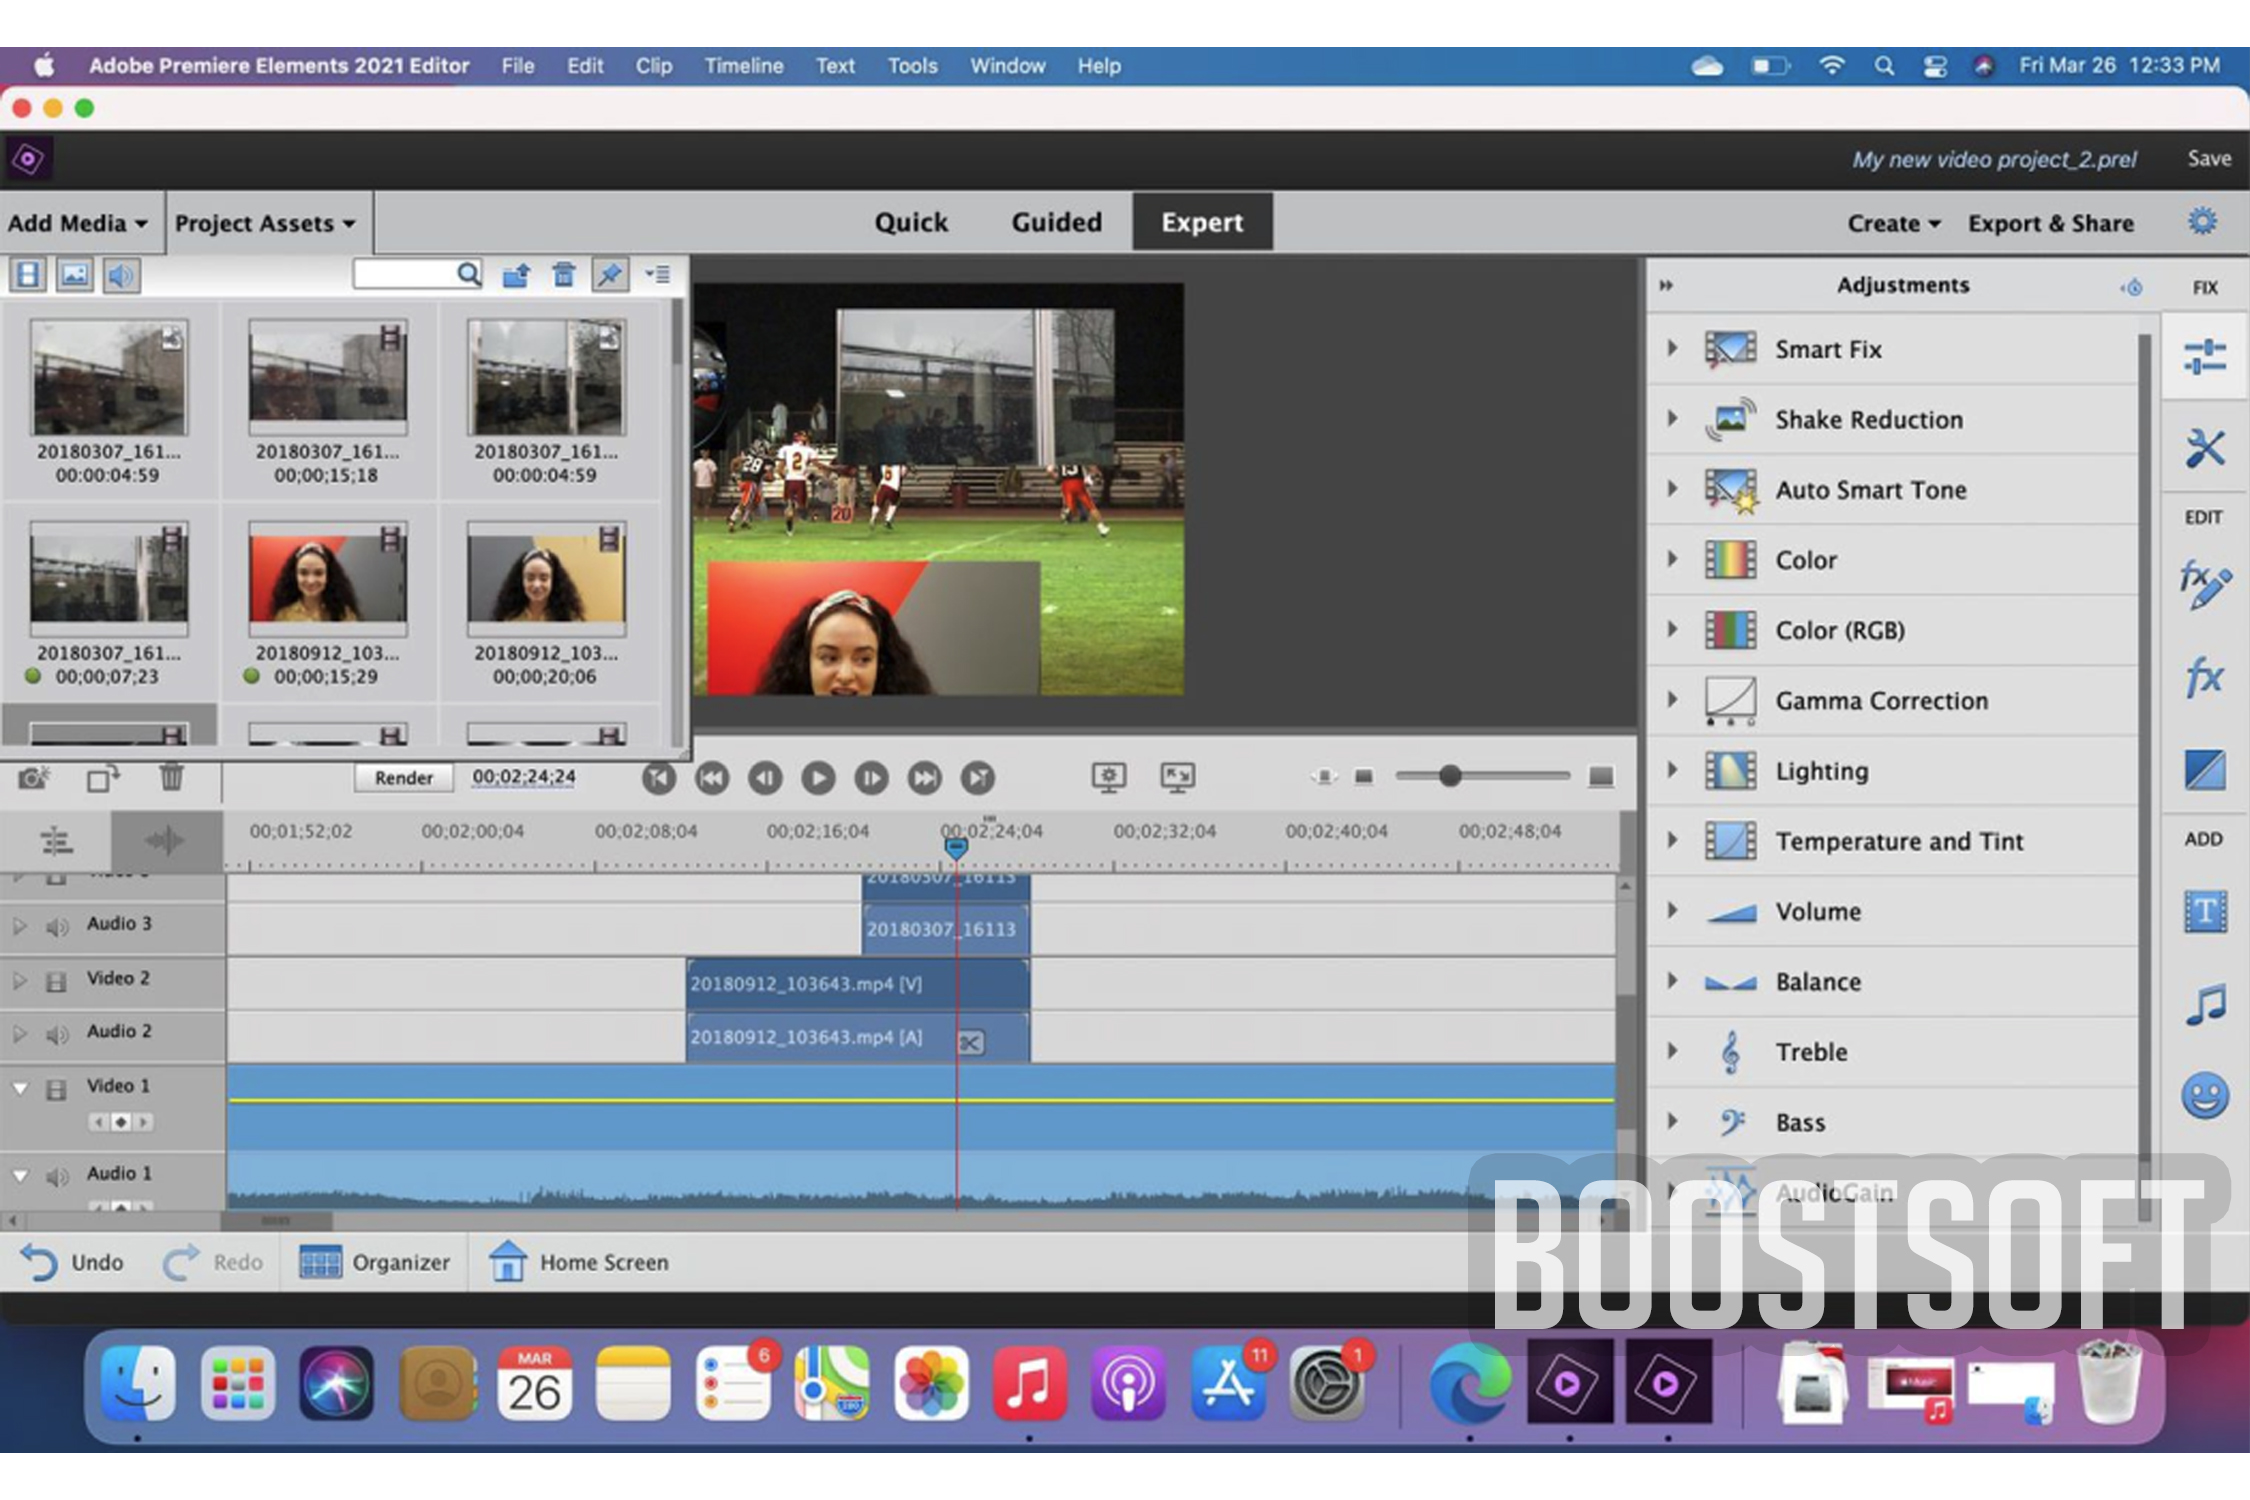This screenshot has height=1500, width=2250.
Task: Open the Timeline menu in menu bar
Action: [x=743, y=66]
